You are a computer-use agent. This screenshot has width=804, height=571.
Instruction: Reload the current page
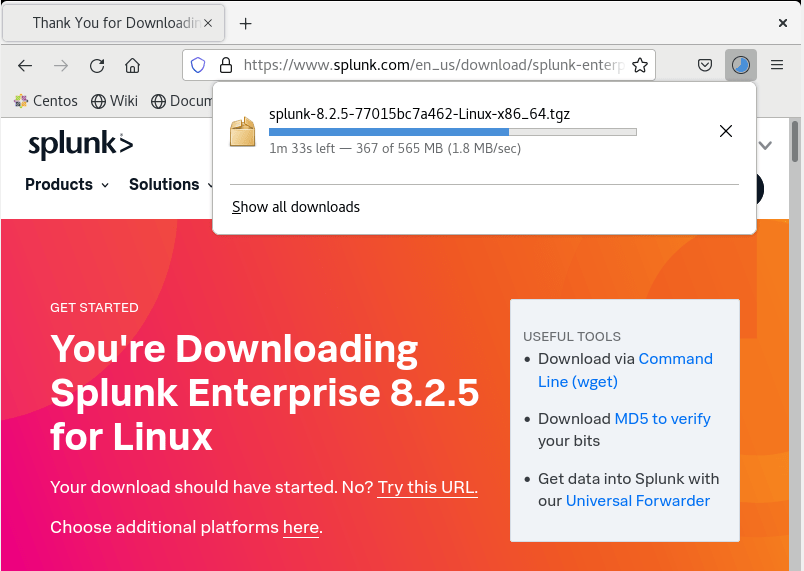(x=97, y=66)
